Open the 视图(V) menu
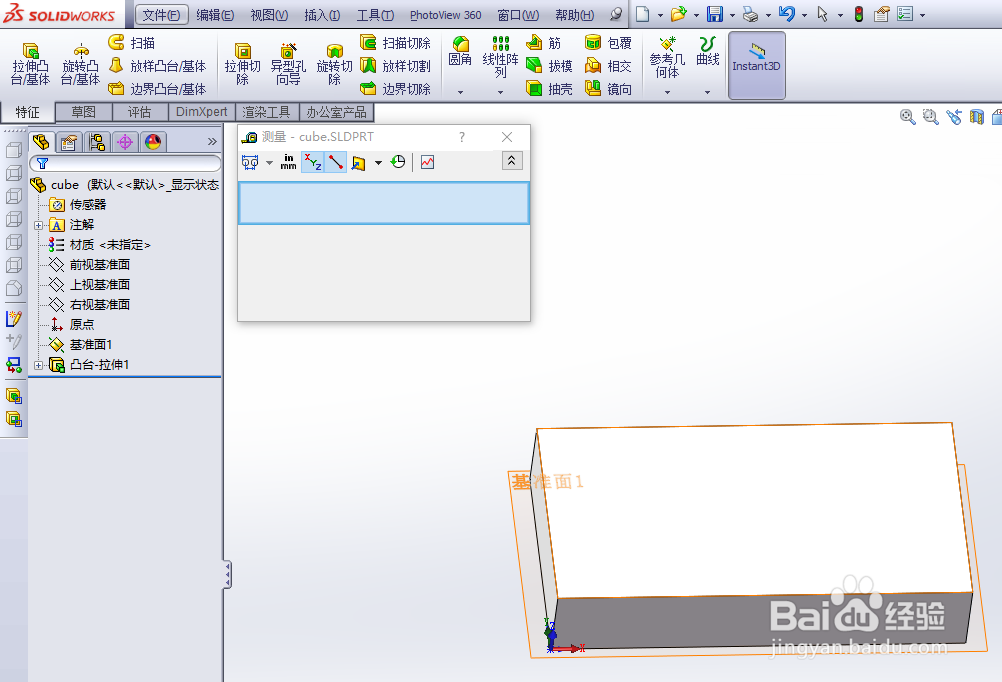The image size is (1002, 682). (x=269, y=15)
